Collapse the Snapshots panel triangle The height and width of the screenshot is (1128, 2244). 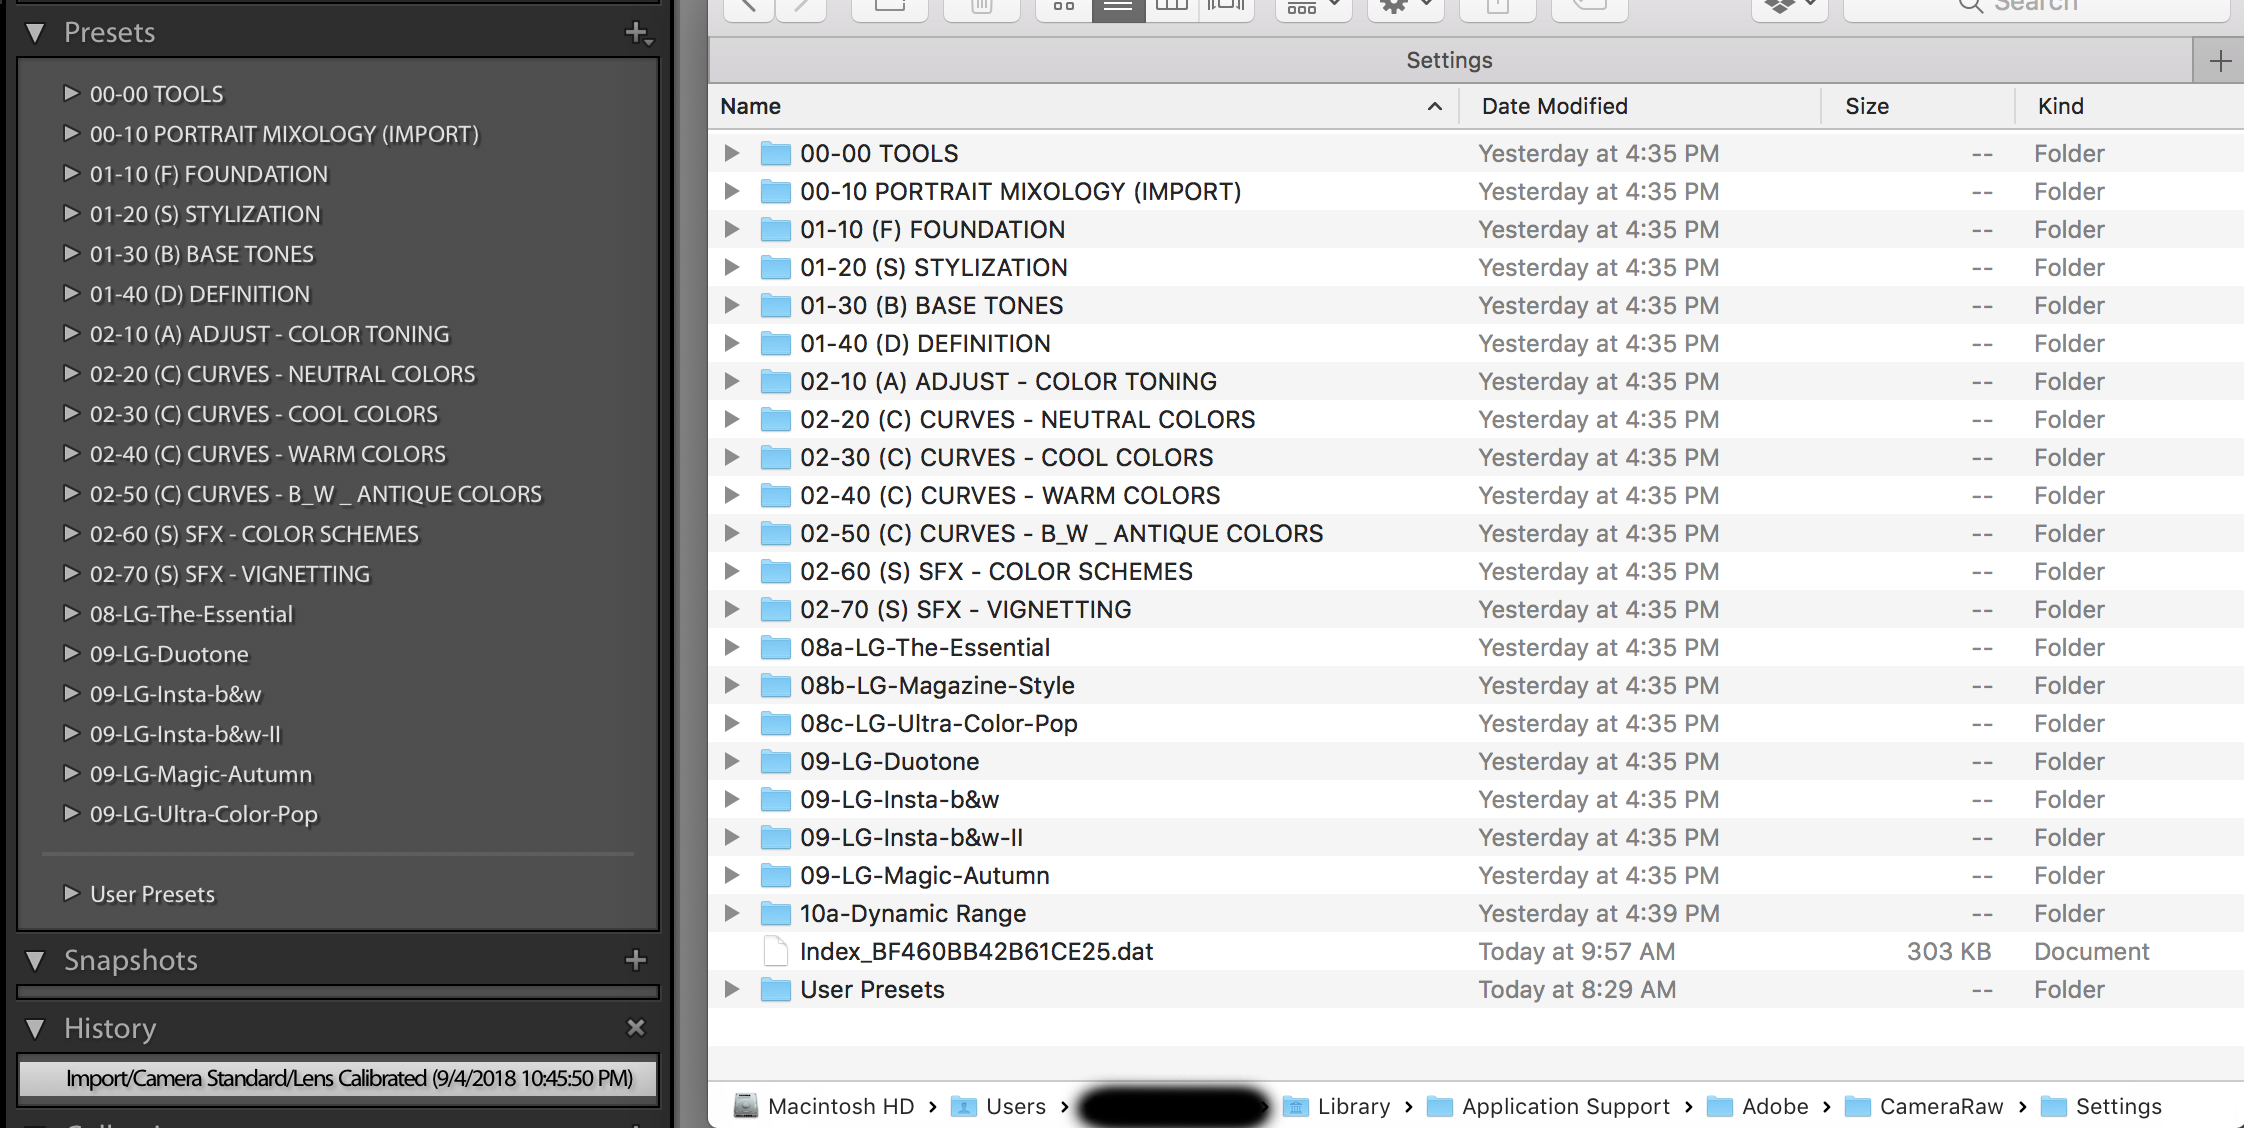pos(36,960)
